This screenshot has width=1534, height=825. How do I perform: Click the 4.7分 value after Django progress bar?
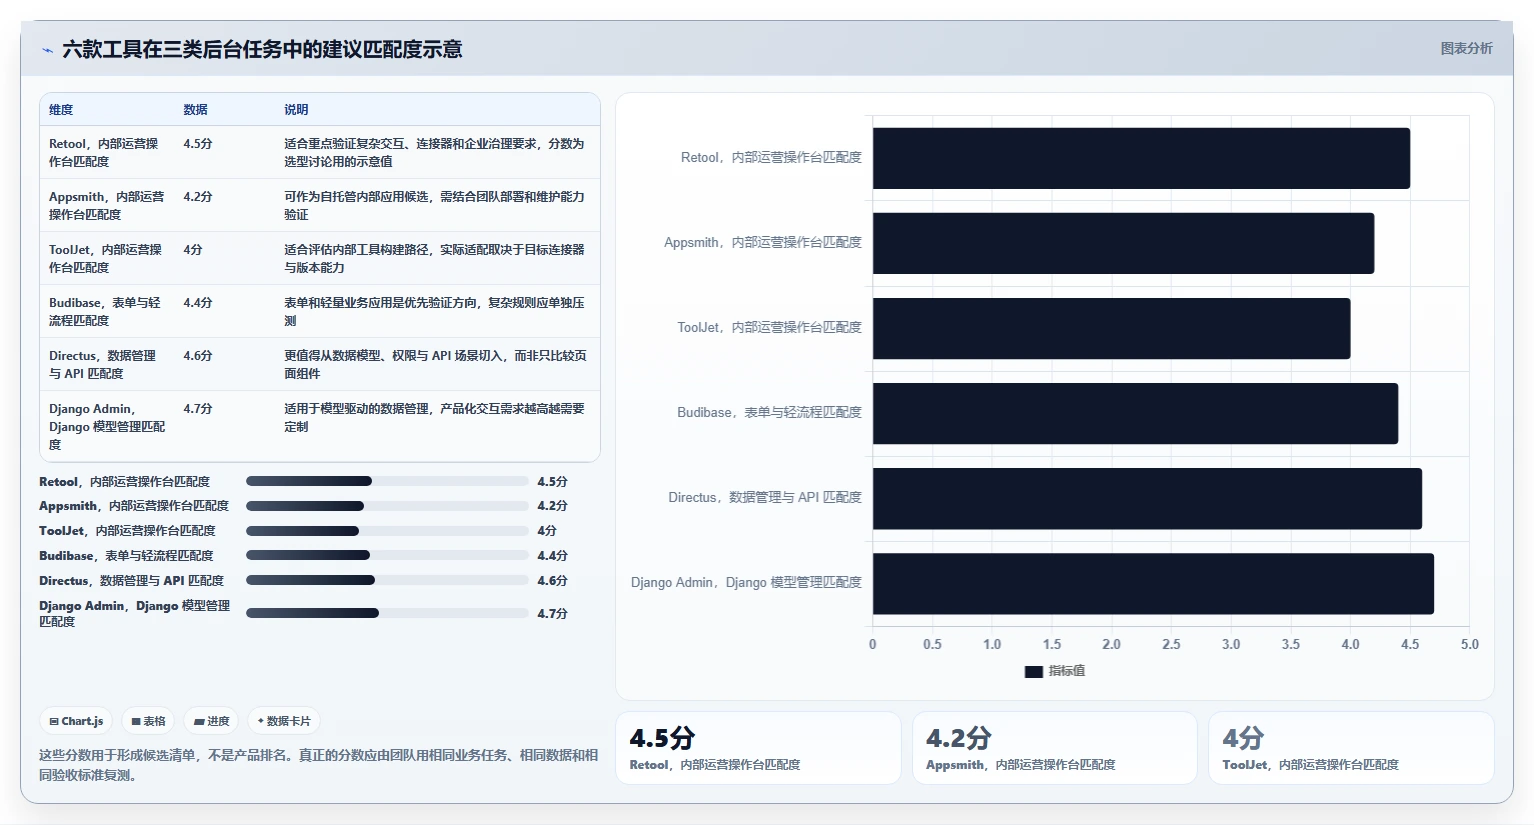(552, 614)
